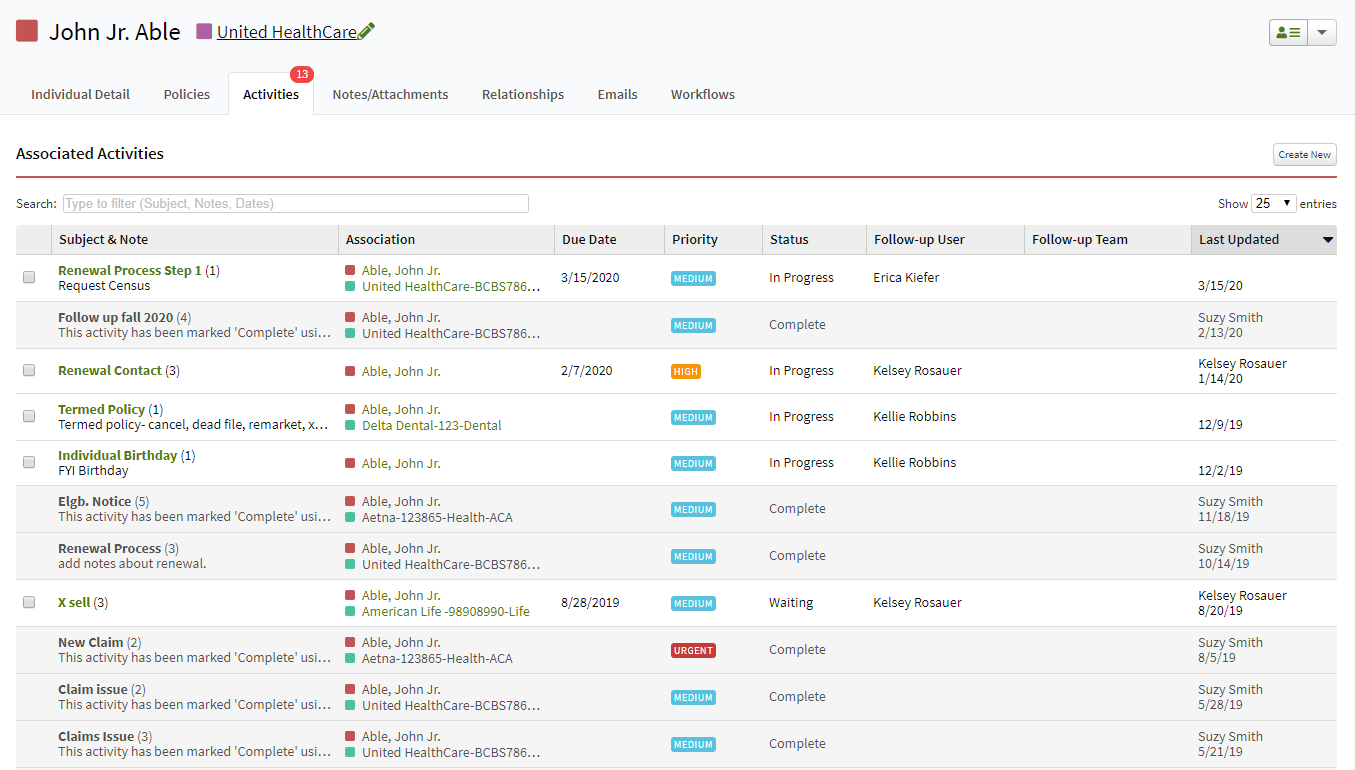1355x770 pixels.
Task: Click the Create New button
Action: (x=1305, y=155)
